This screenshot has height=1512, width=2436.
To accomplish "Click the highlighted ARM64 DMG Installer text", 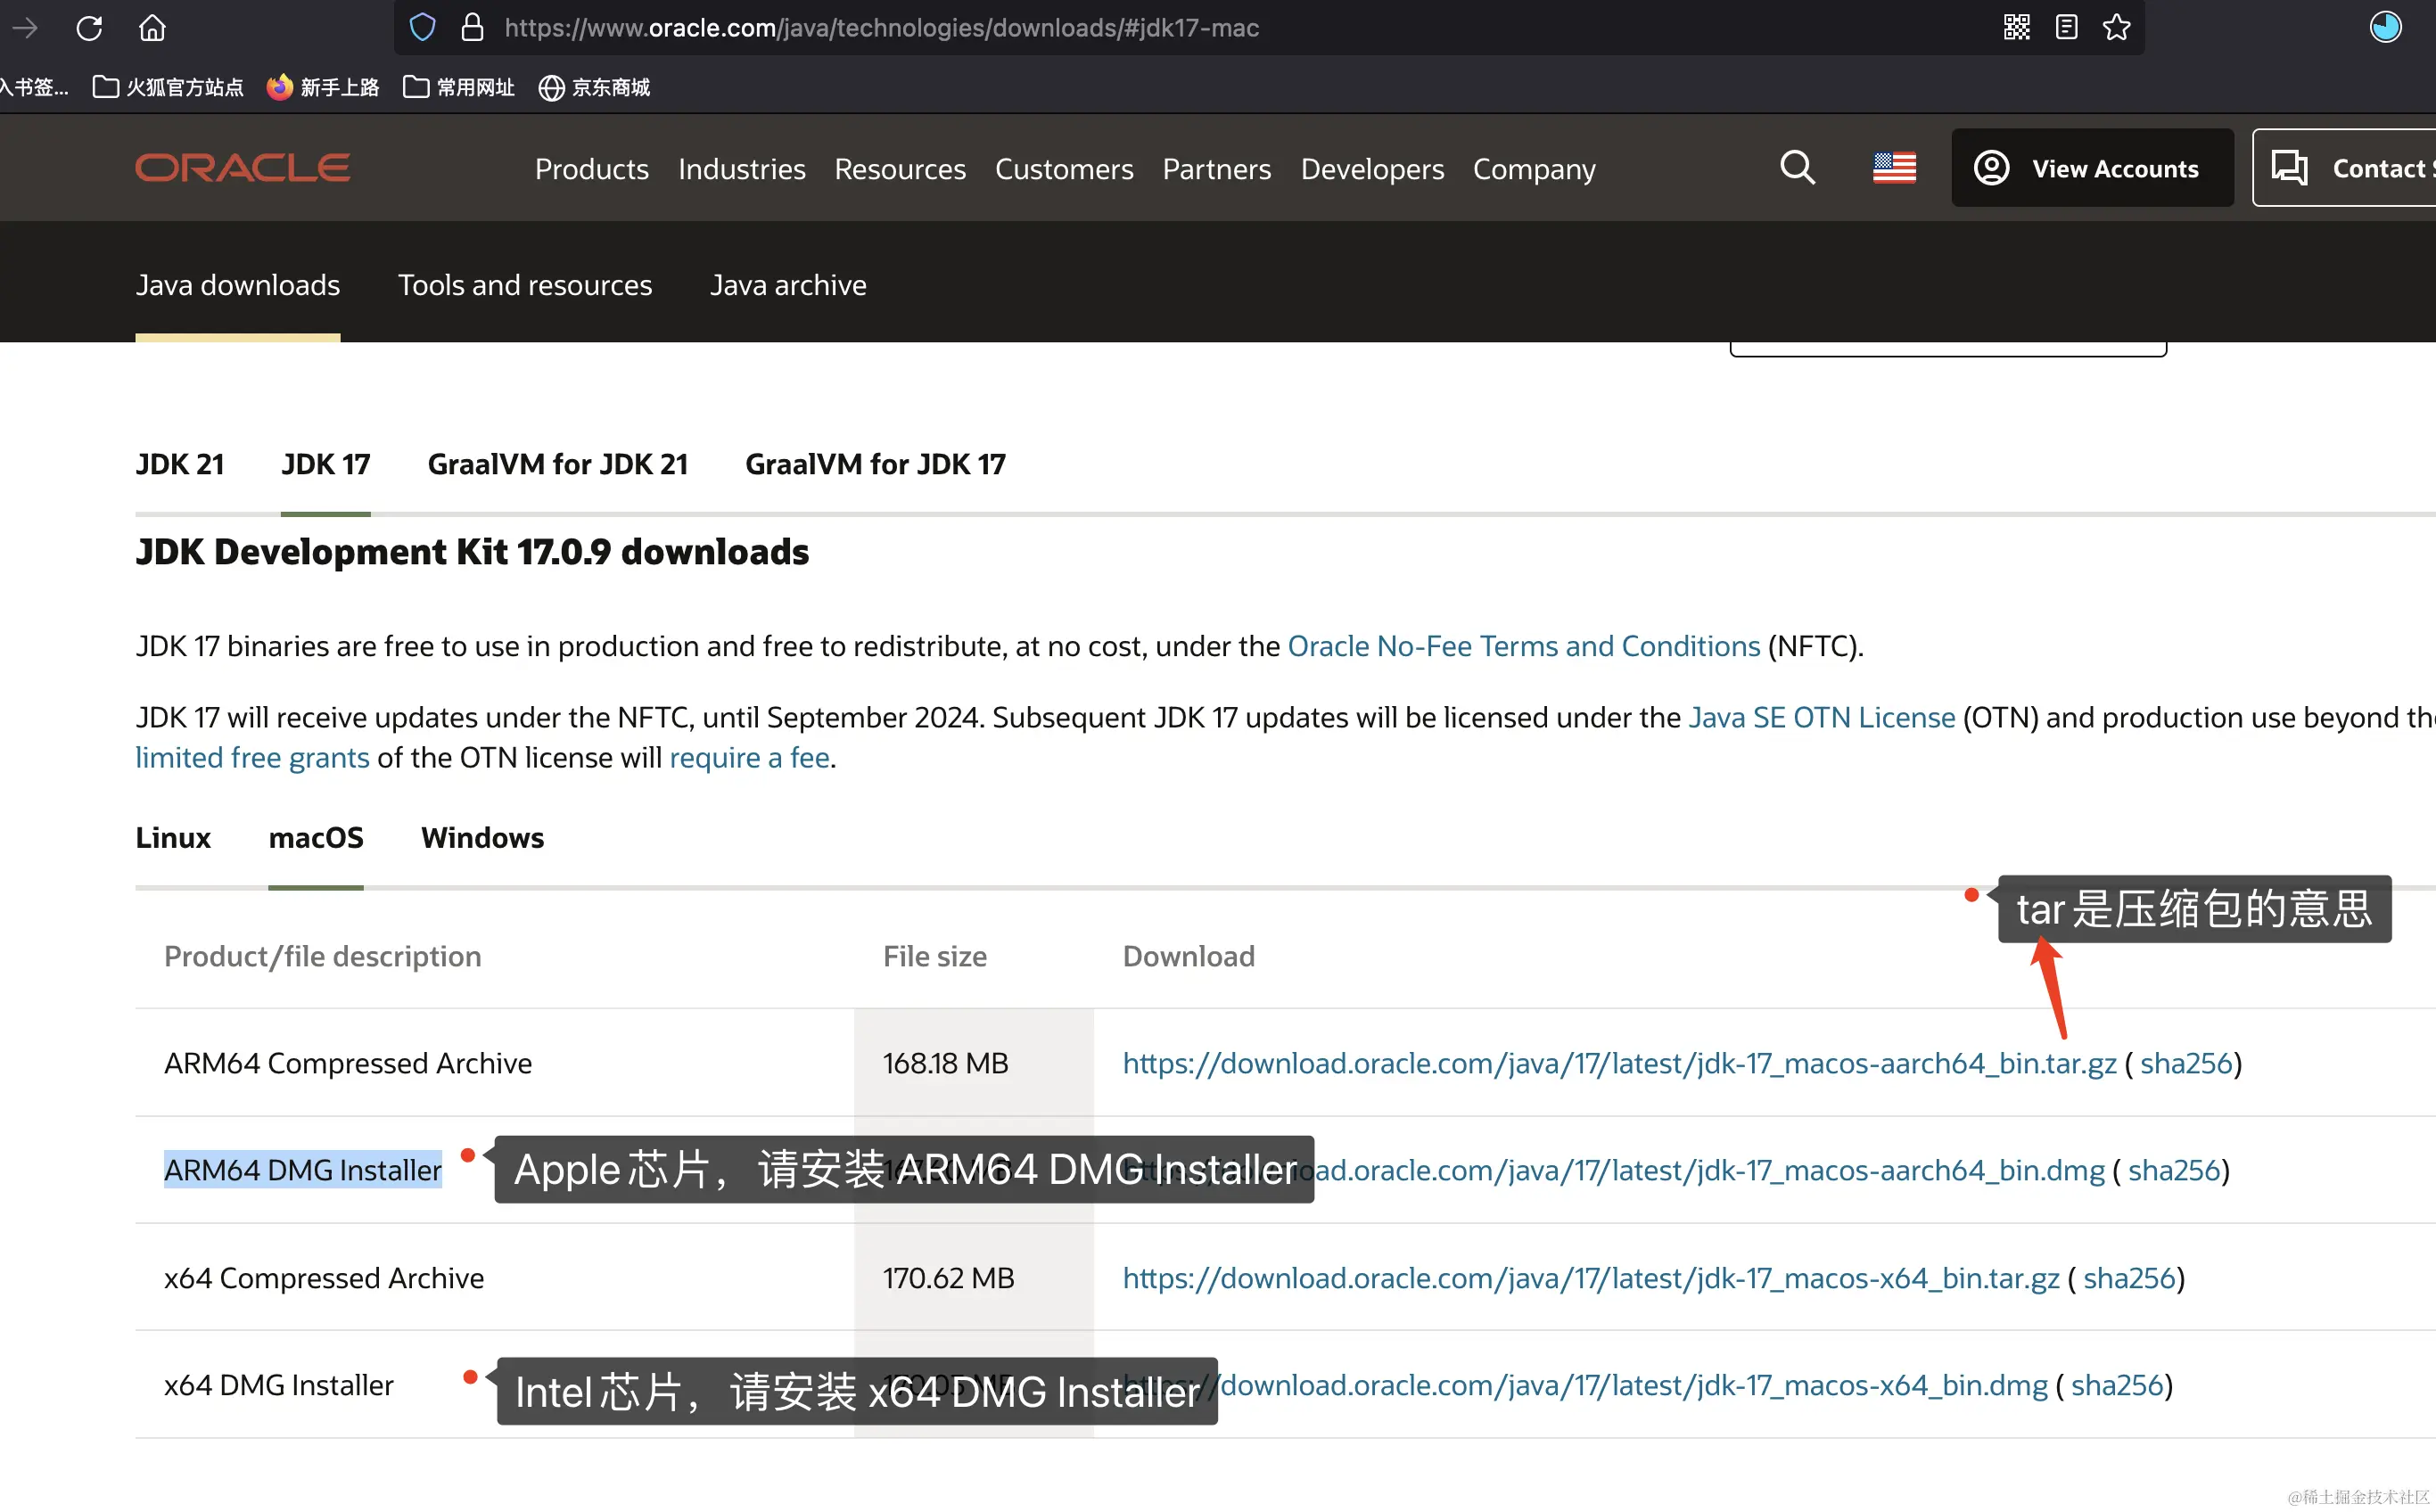I will (303, 1171).
